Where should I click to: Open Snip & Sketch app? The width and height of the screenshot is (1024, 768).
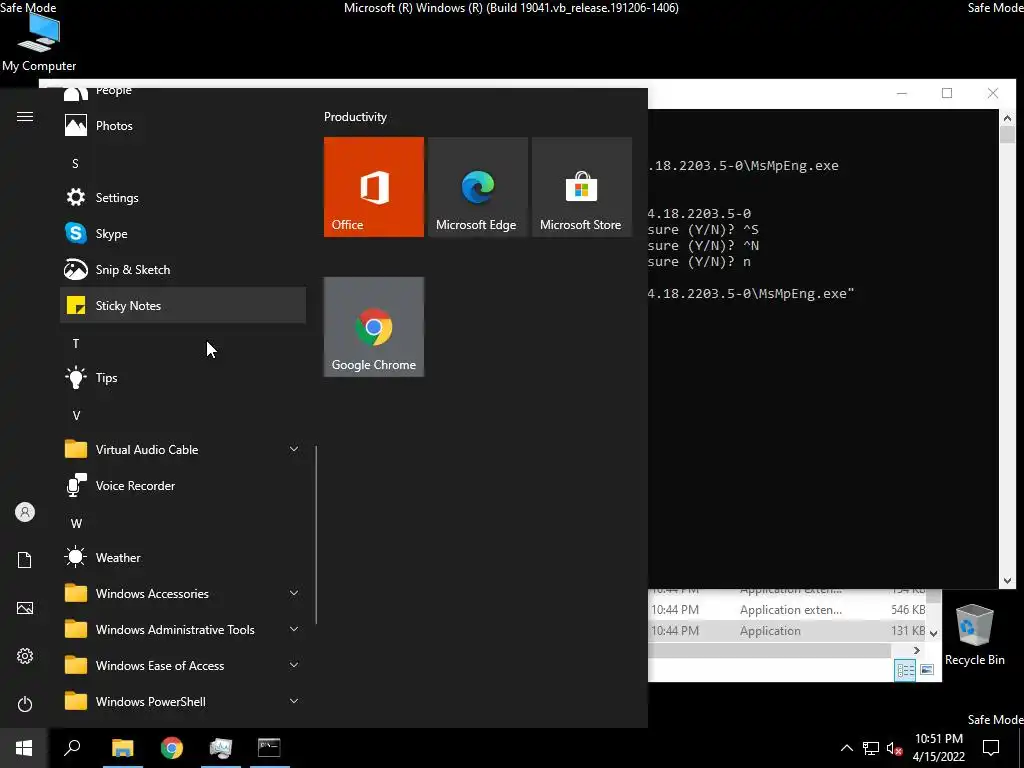click(x=183, y=269)
